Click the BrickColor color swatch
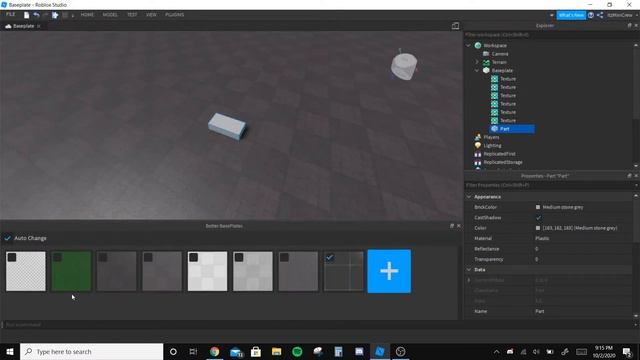 coord(538,207)
